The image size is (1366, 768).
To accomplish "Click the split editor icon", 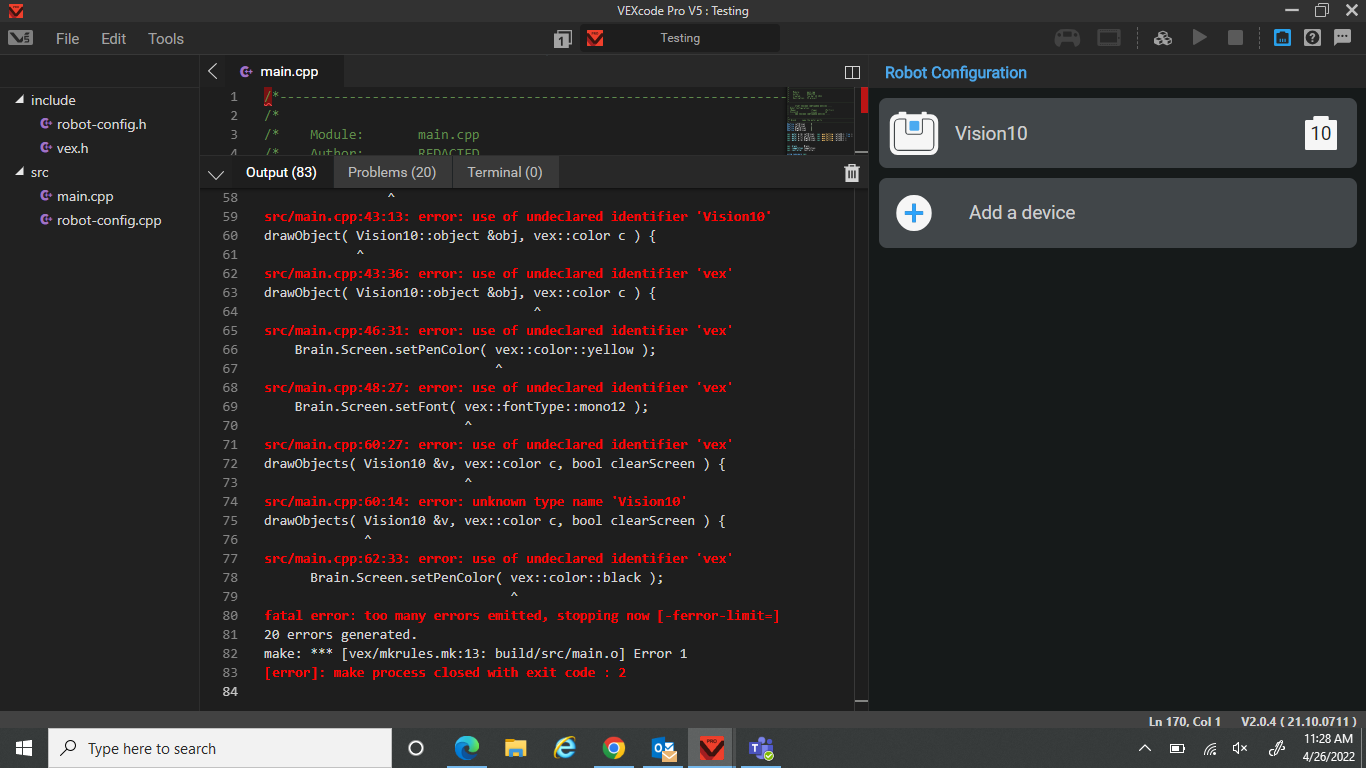I will (x=853, y=72).
